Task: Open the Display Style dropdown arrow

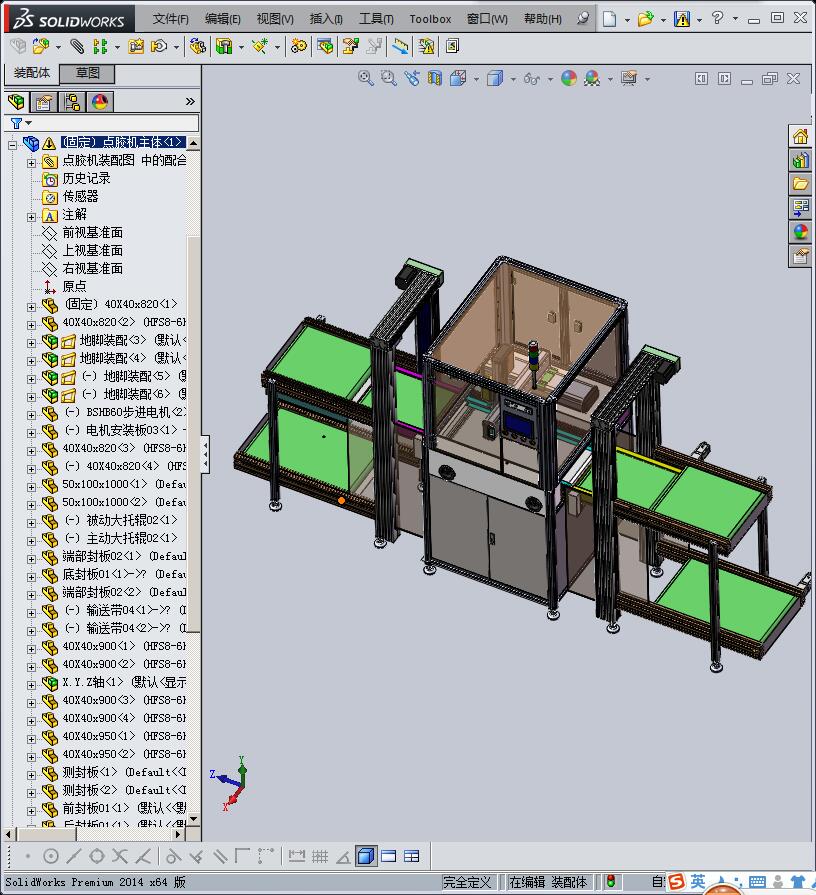Action: click(x=512, y=79)
